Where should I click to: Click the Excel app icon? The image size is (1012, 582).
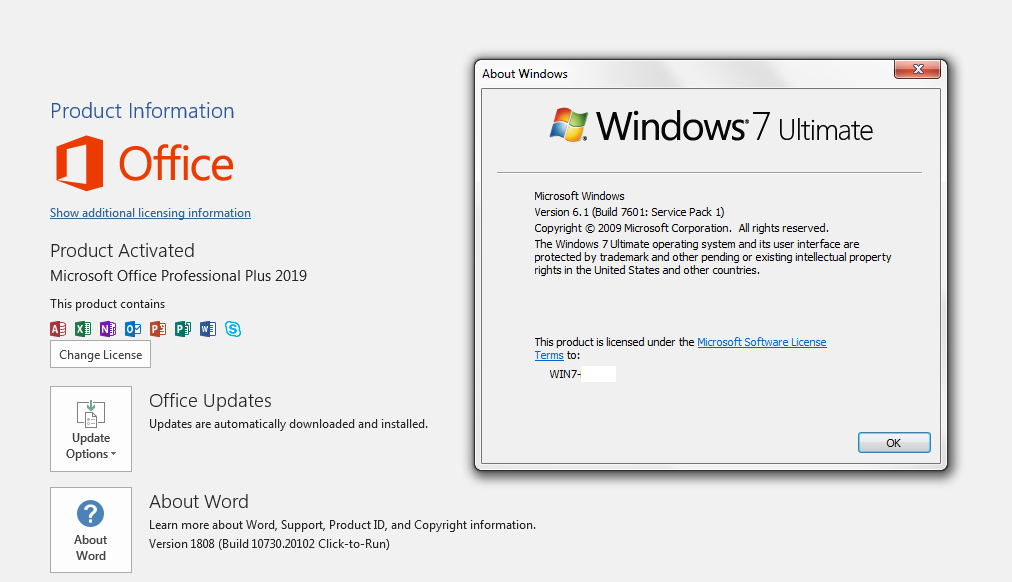point(83,329)
